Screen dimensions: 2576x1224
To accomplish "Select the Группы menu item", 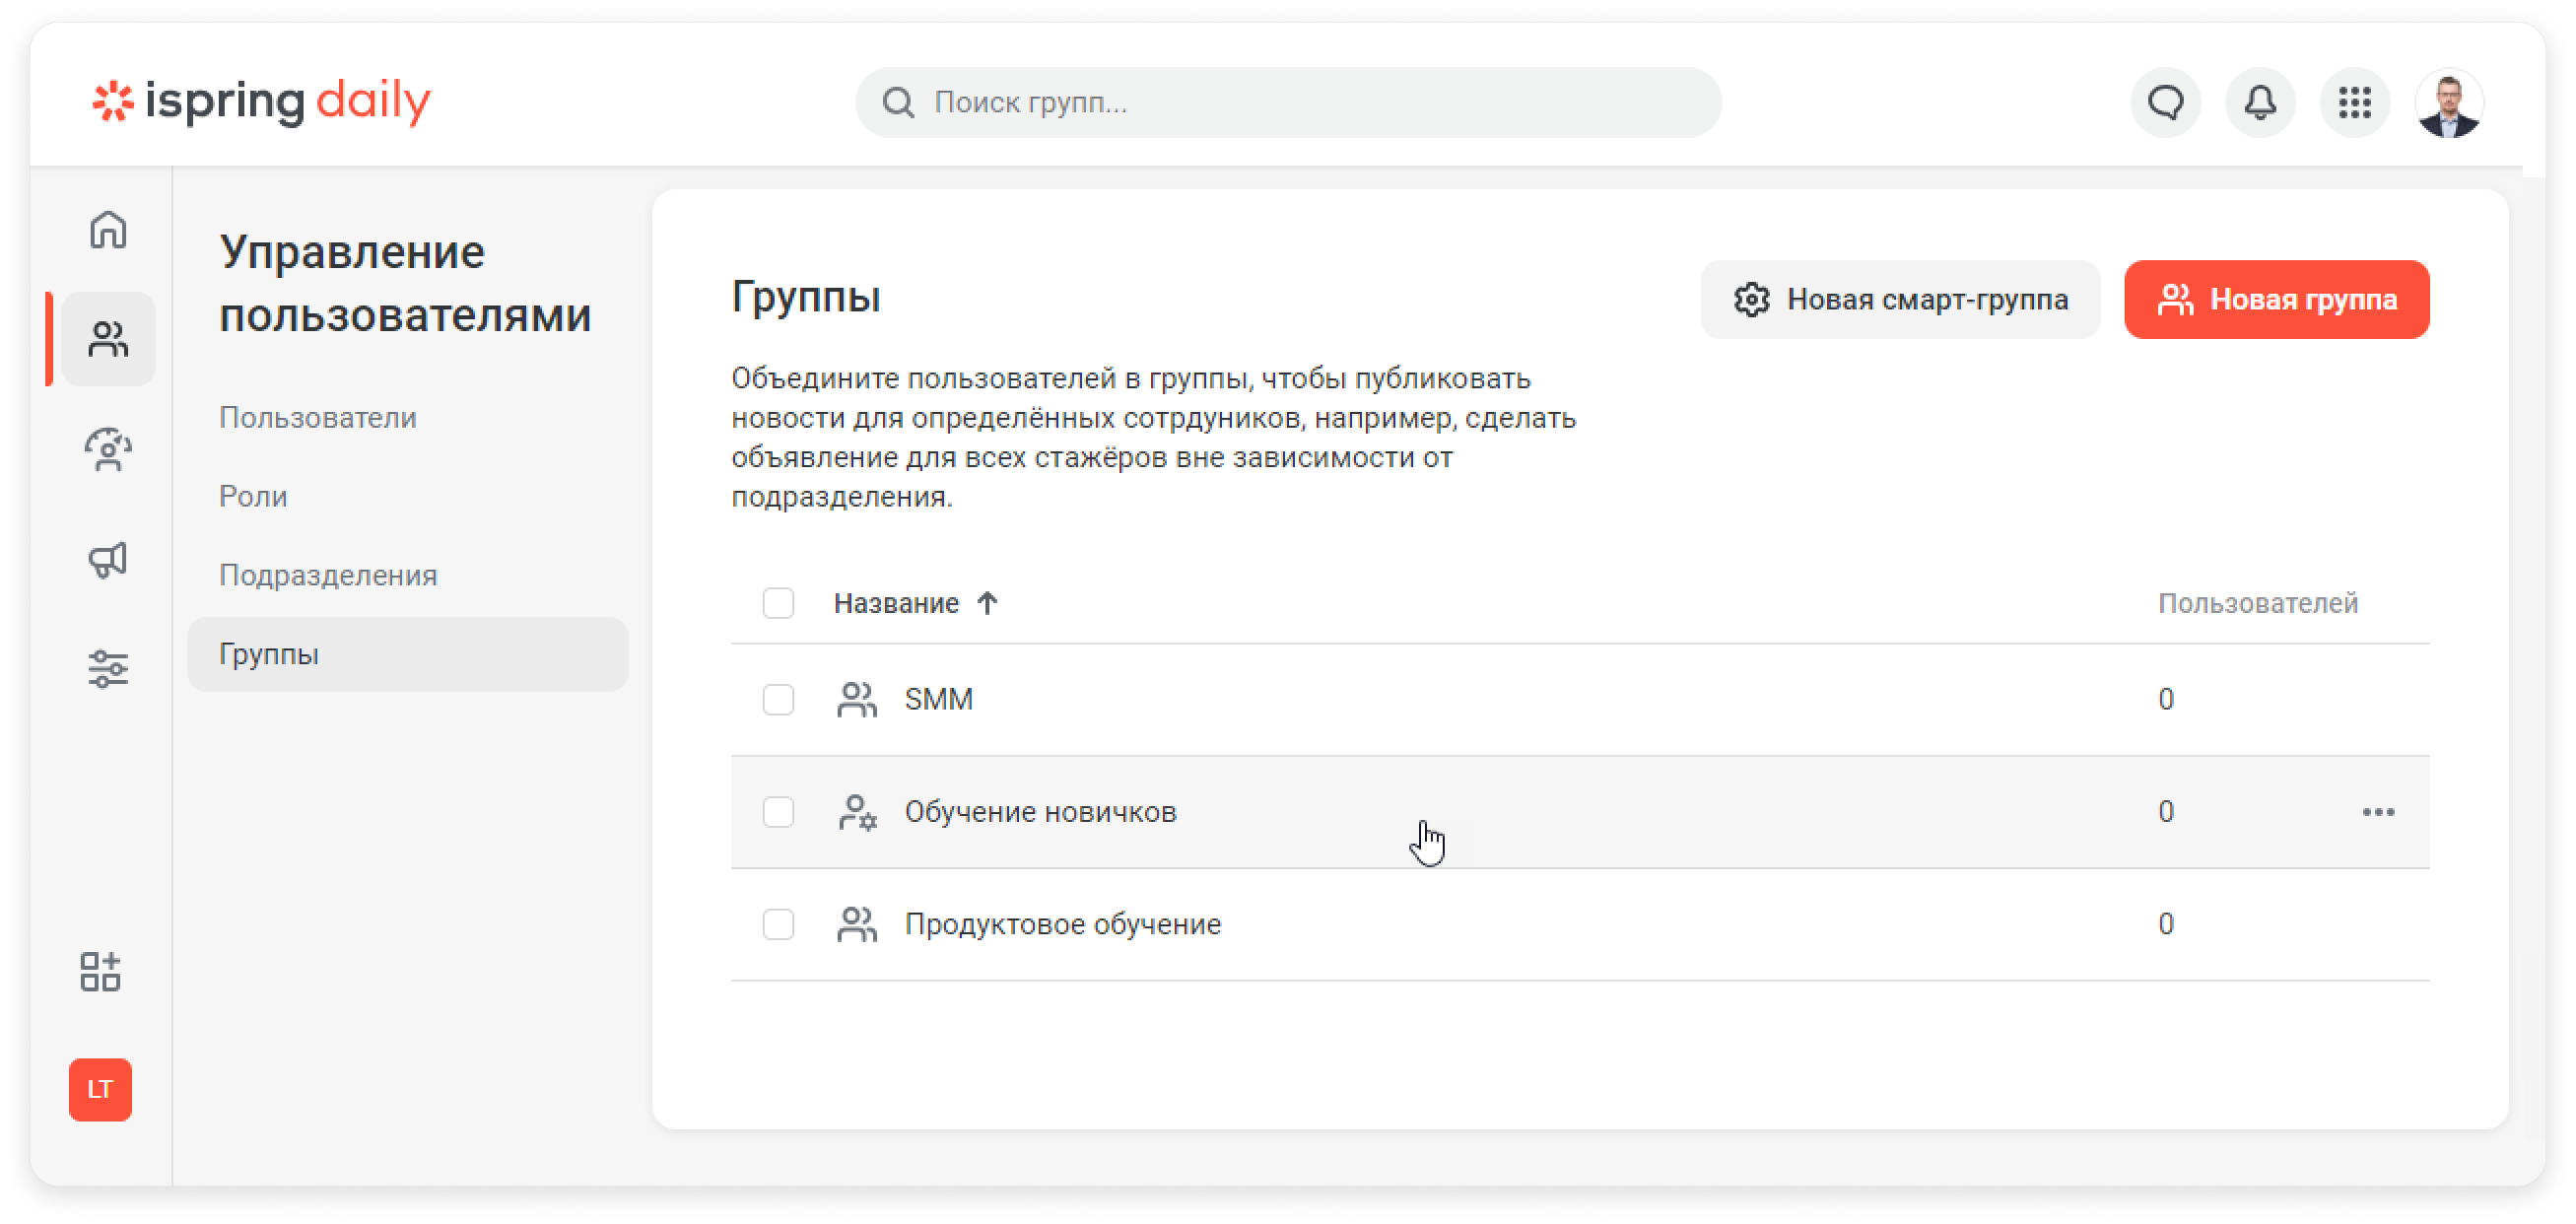I will [x=407, y=654].
